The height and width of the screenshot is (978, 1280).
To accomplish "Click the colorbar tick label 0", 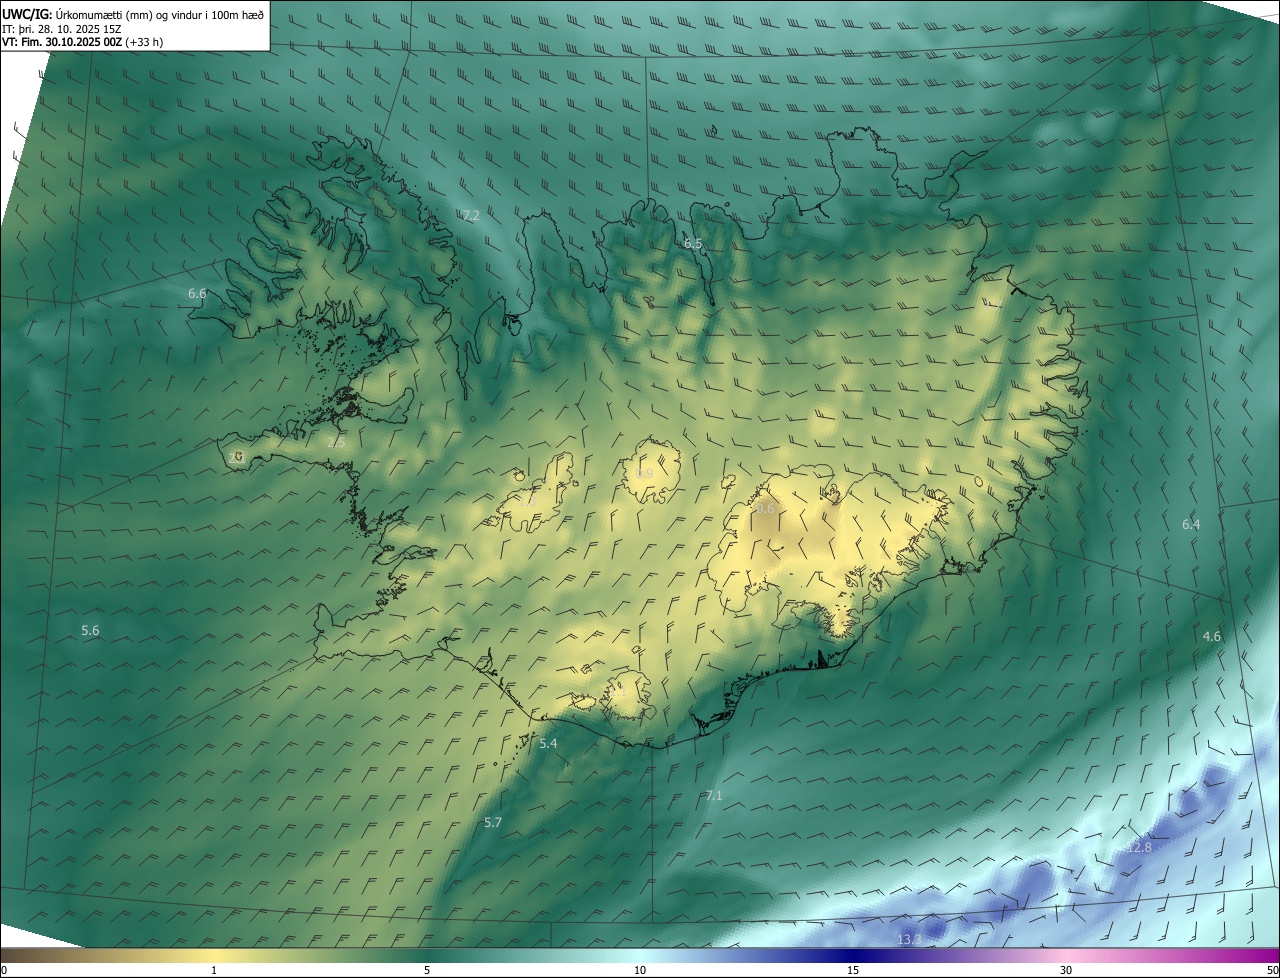I will pyautogui.click(x=4, y=970).
